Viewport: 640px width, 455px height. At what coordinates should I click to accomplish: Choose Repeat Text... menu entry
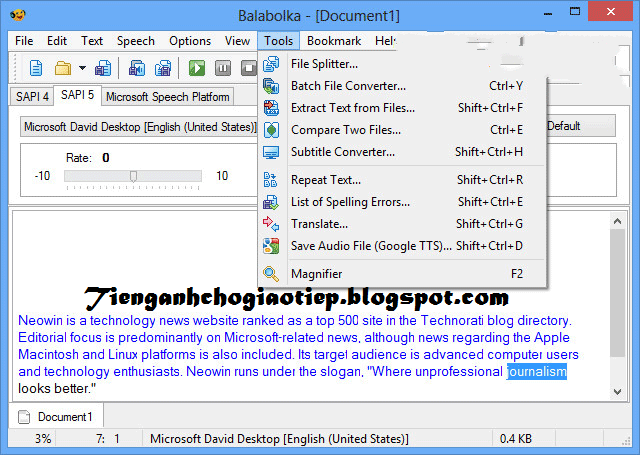point(402,180)
